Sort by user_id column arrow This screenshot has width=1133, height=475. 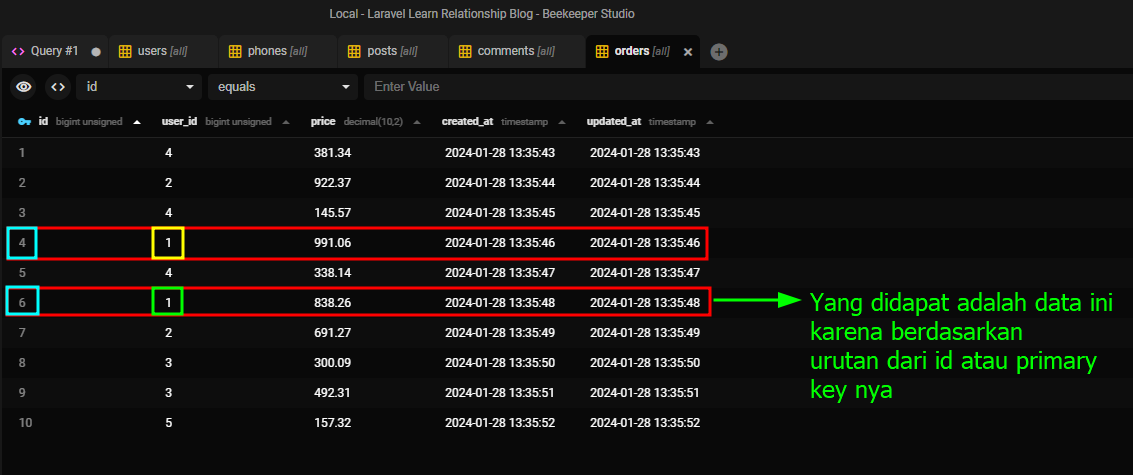(x=286, y=122)
